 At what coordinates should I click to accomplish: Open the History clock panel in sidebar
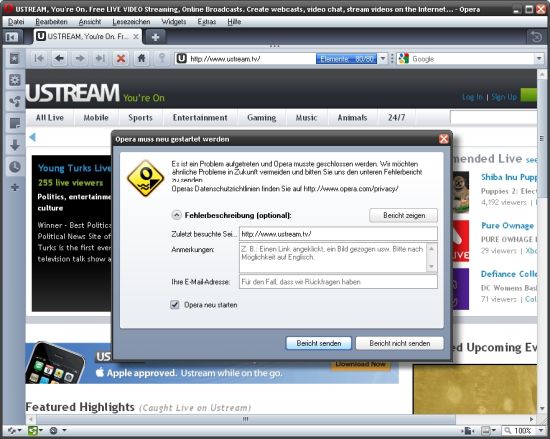15,167
